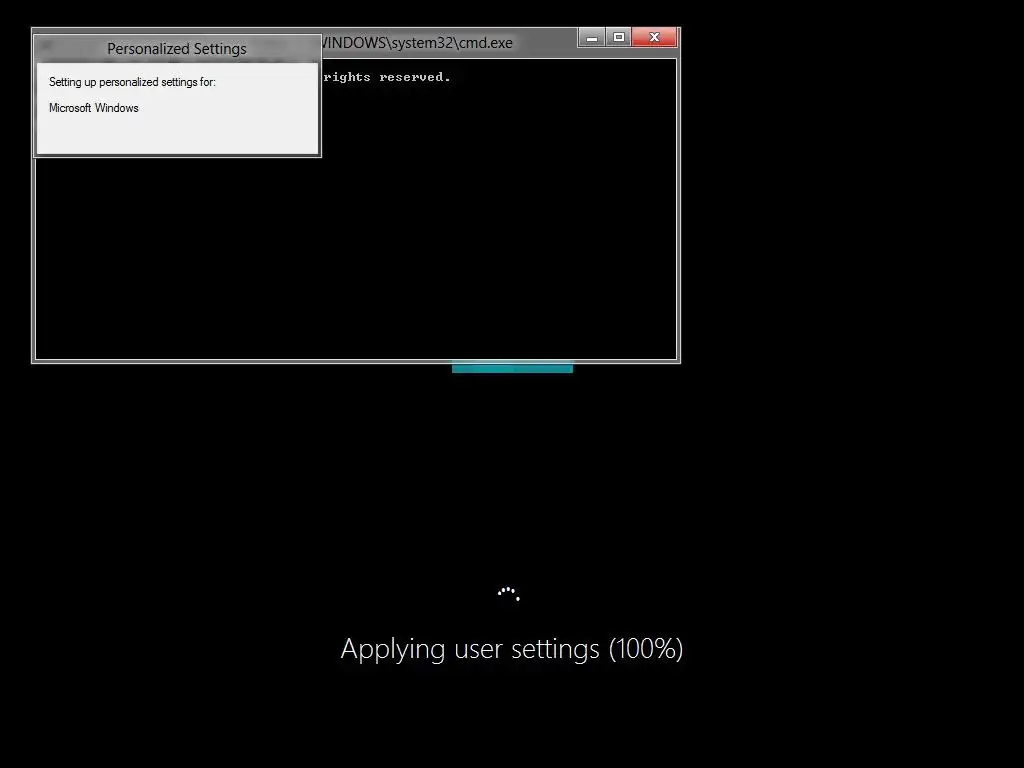
Task: Close the cmd.exe window
Action: 654,38
